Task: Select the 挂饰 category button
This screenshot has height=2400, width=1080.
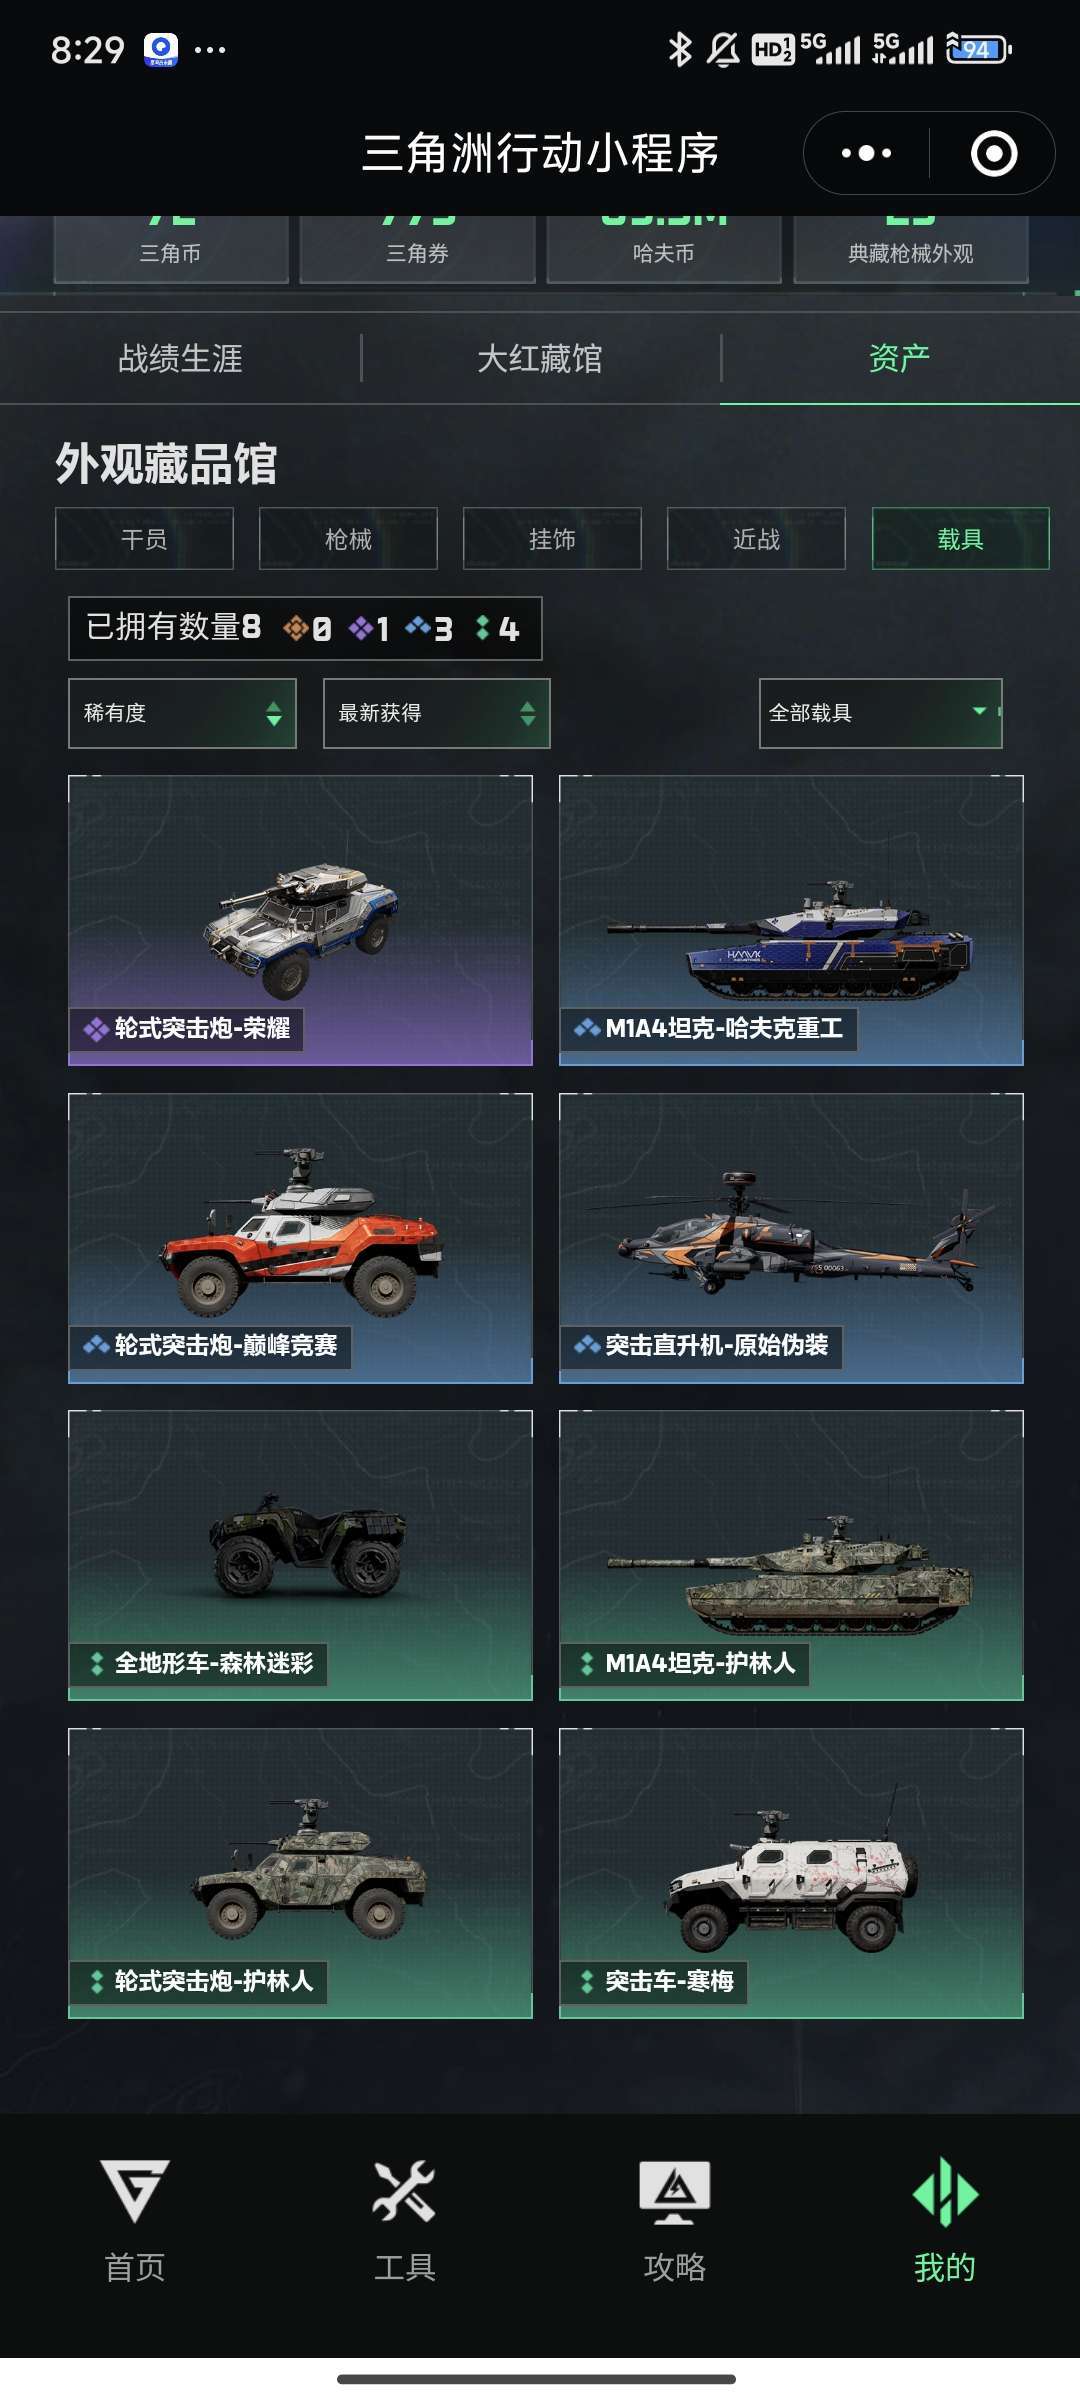Action: pyautogui.click(x=552, y=539)
